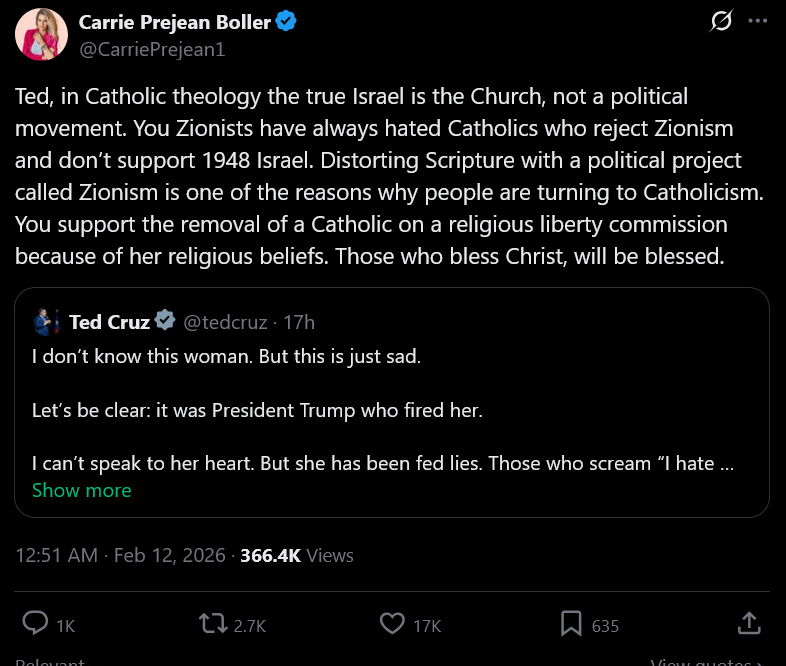Image resolution: width=786 pixels, height=666 pixels.
Task: Click the Ted Cruz name in quote
Action: (109, 321)
